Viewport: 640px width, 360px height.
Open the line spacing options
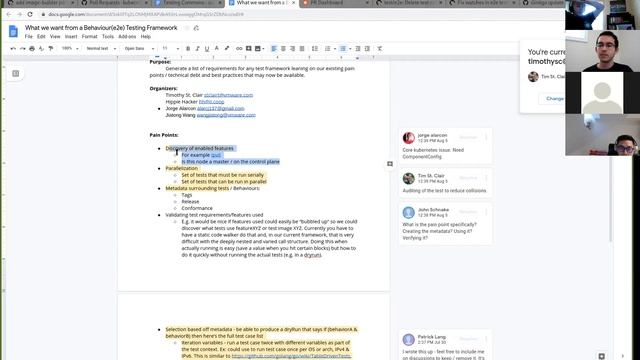pyautogui.click(x=315, y=49)
